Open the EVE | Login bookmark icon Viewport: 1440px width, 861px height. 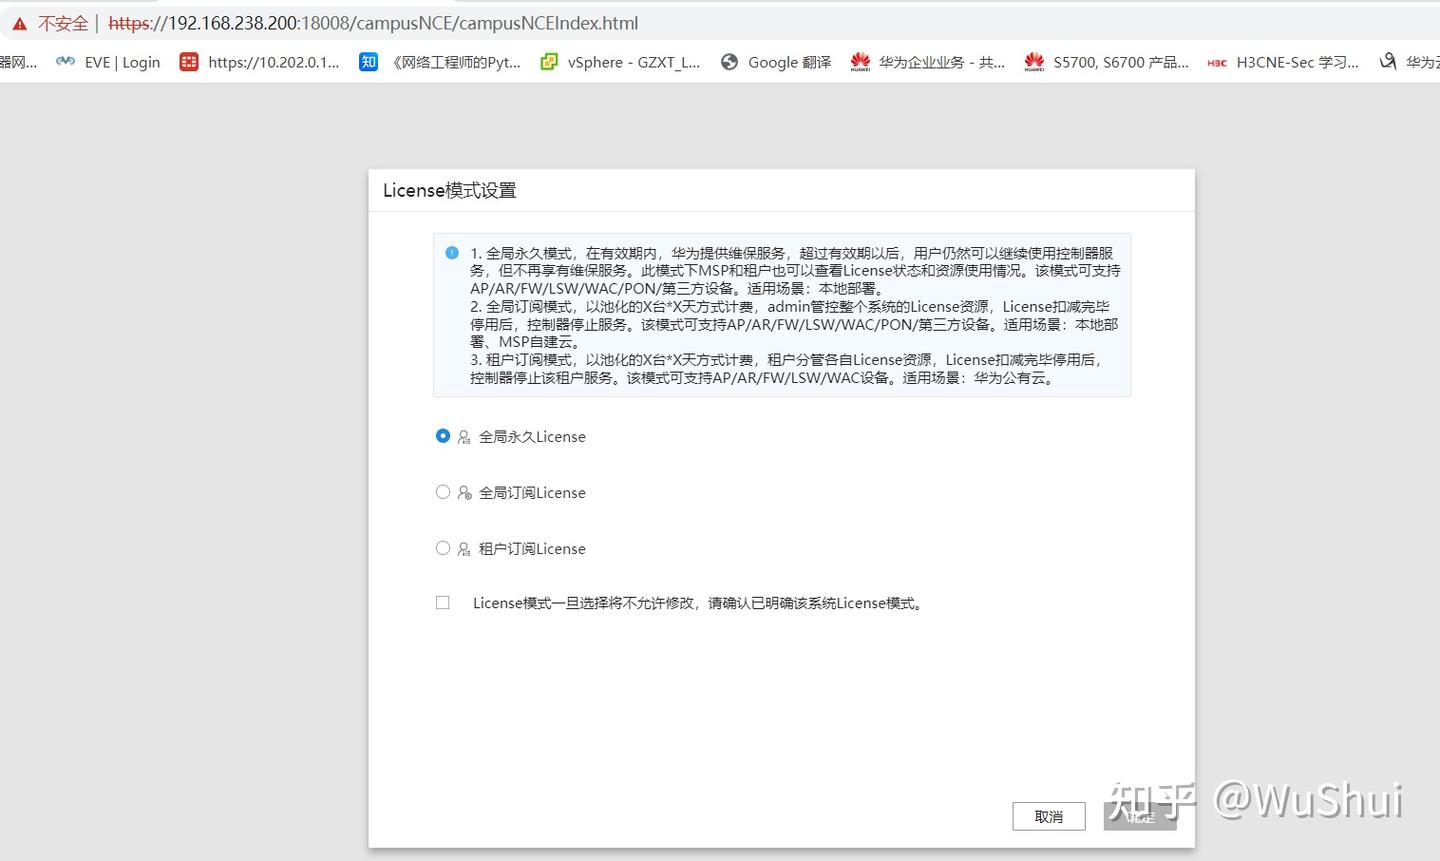click(65, 61)
